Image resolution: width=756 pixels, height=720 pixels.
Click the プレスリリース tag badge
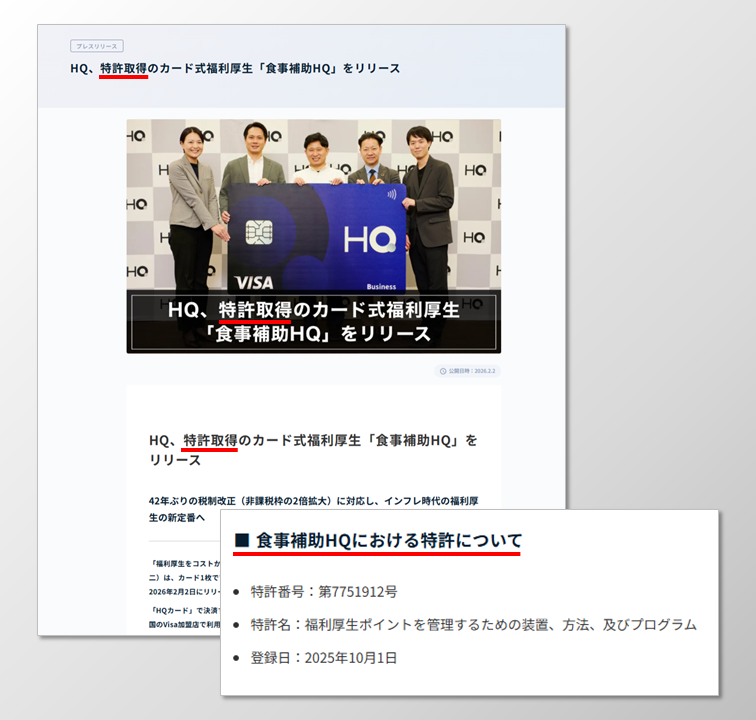point(97,46)
